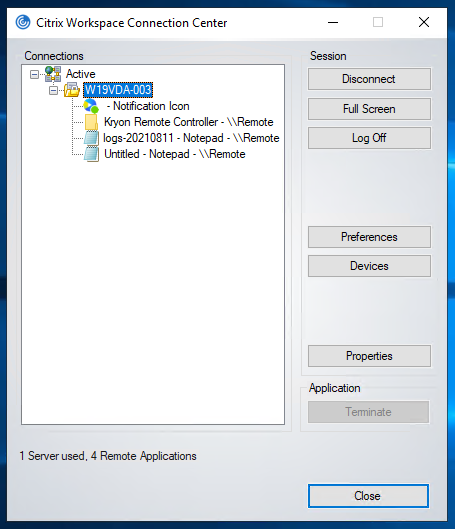
Task: Click the Close button at bottom
Action: (x=368, y=496)
